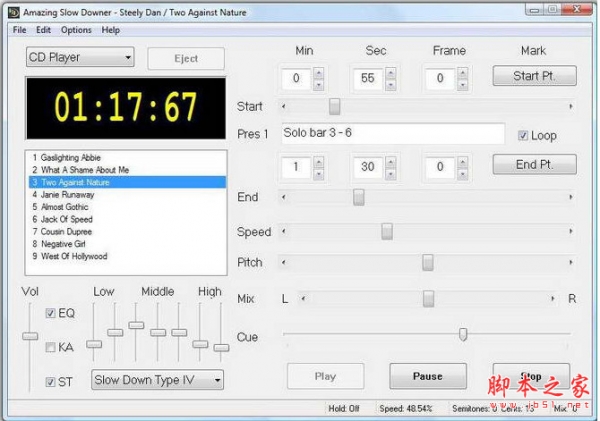Viewport: 600px width, 421px height.
Task: Open the Help menu
Action: coord(111,30)
